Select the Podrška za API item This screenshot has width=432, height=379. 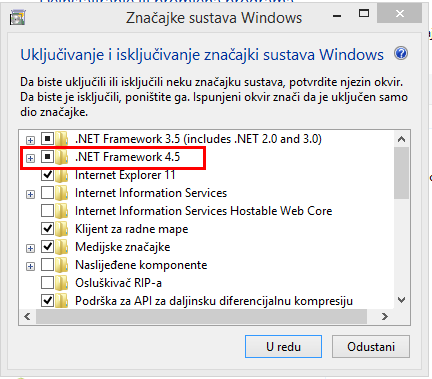coord(214,301)
